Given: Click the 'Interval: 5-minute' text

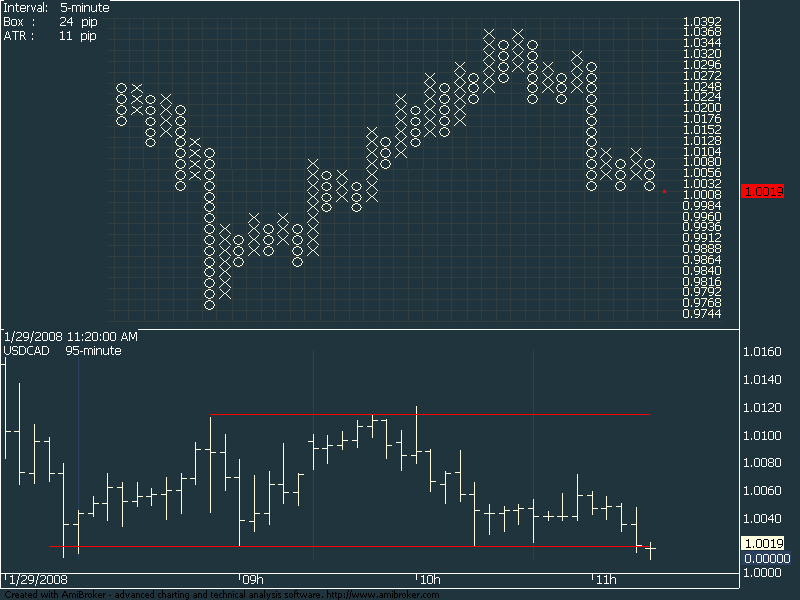Looking at the screenshot, I should click(x=56, y=8).
